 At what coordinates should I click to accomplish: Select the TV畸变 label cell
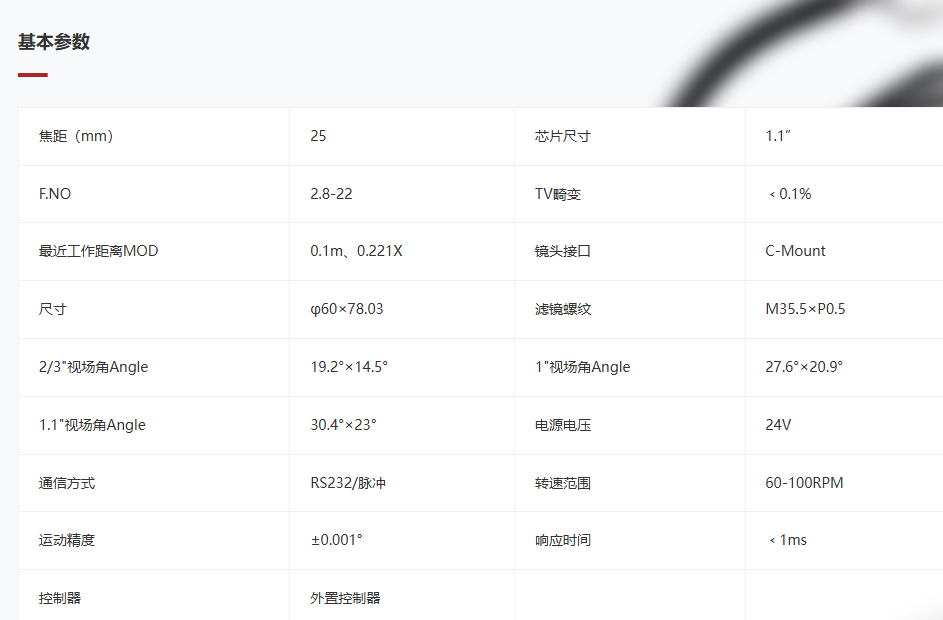558,194
